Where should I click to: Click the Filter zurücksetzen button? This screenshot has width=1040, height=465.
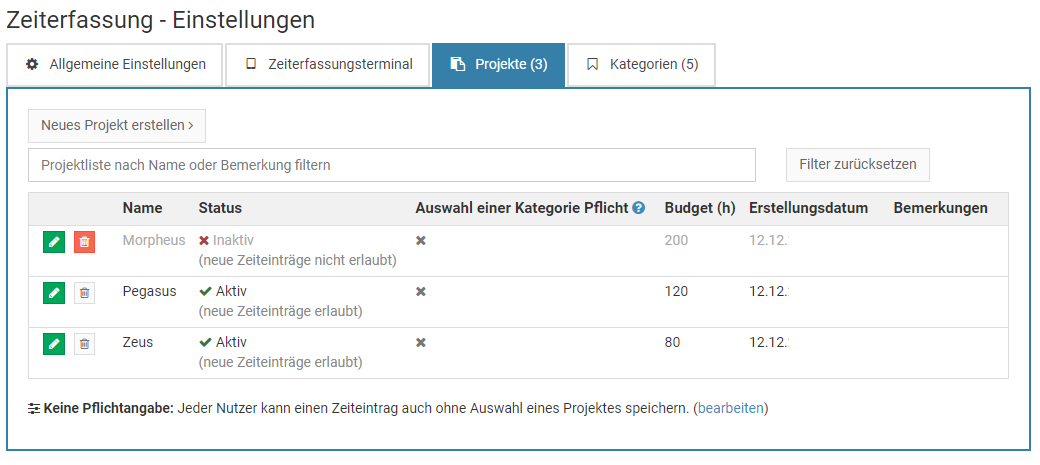coord(857,165)
